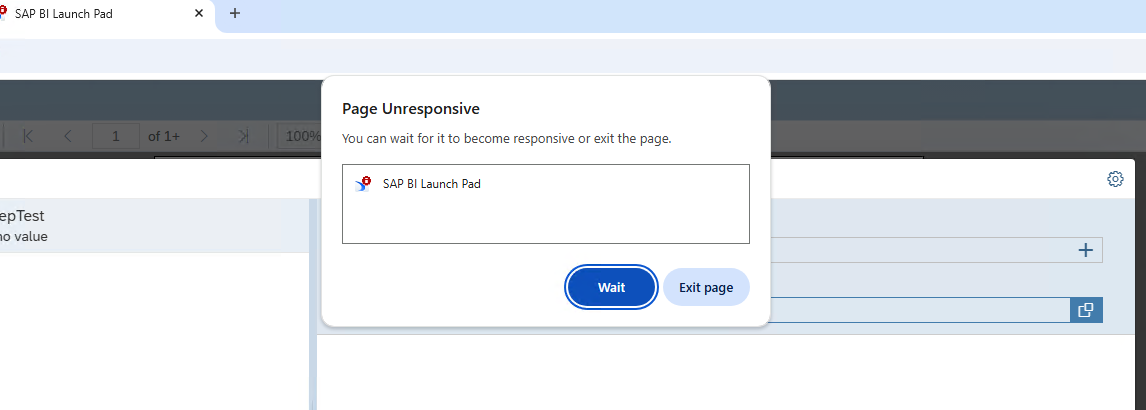Click the SAP BI Launch Pad favicon in dialog
Viewport: 1146px width, 410px height.
(x=363, y=184)
